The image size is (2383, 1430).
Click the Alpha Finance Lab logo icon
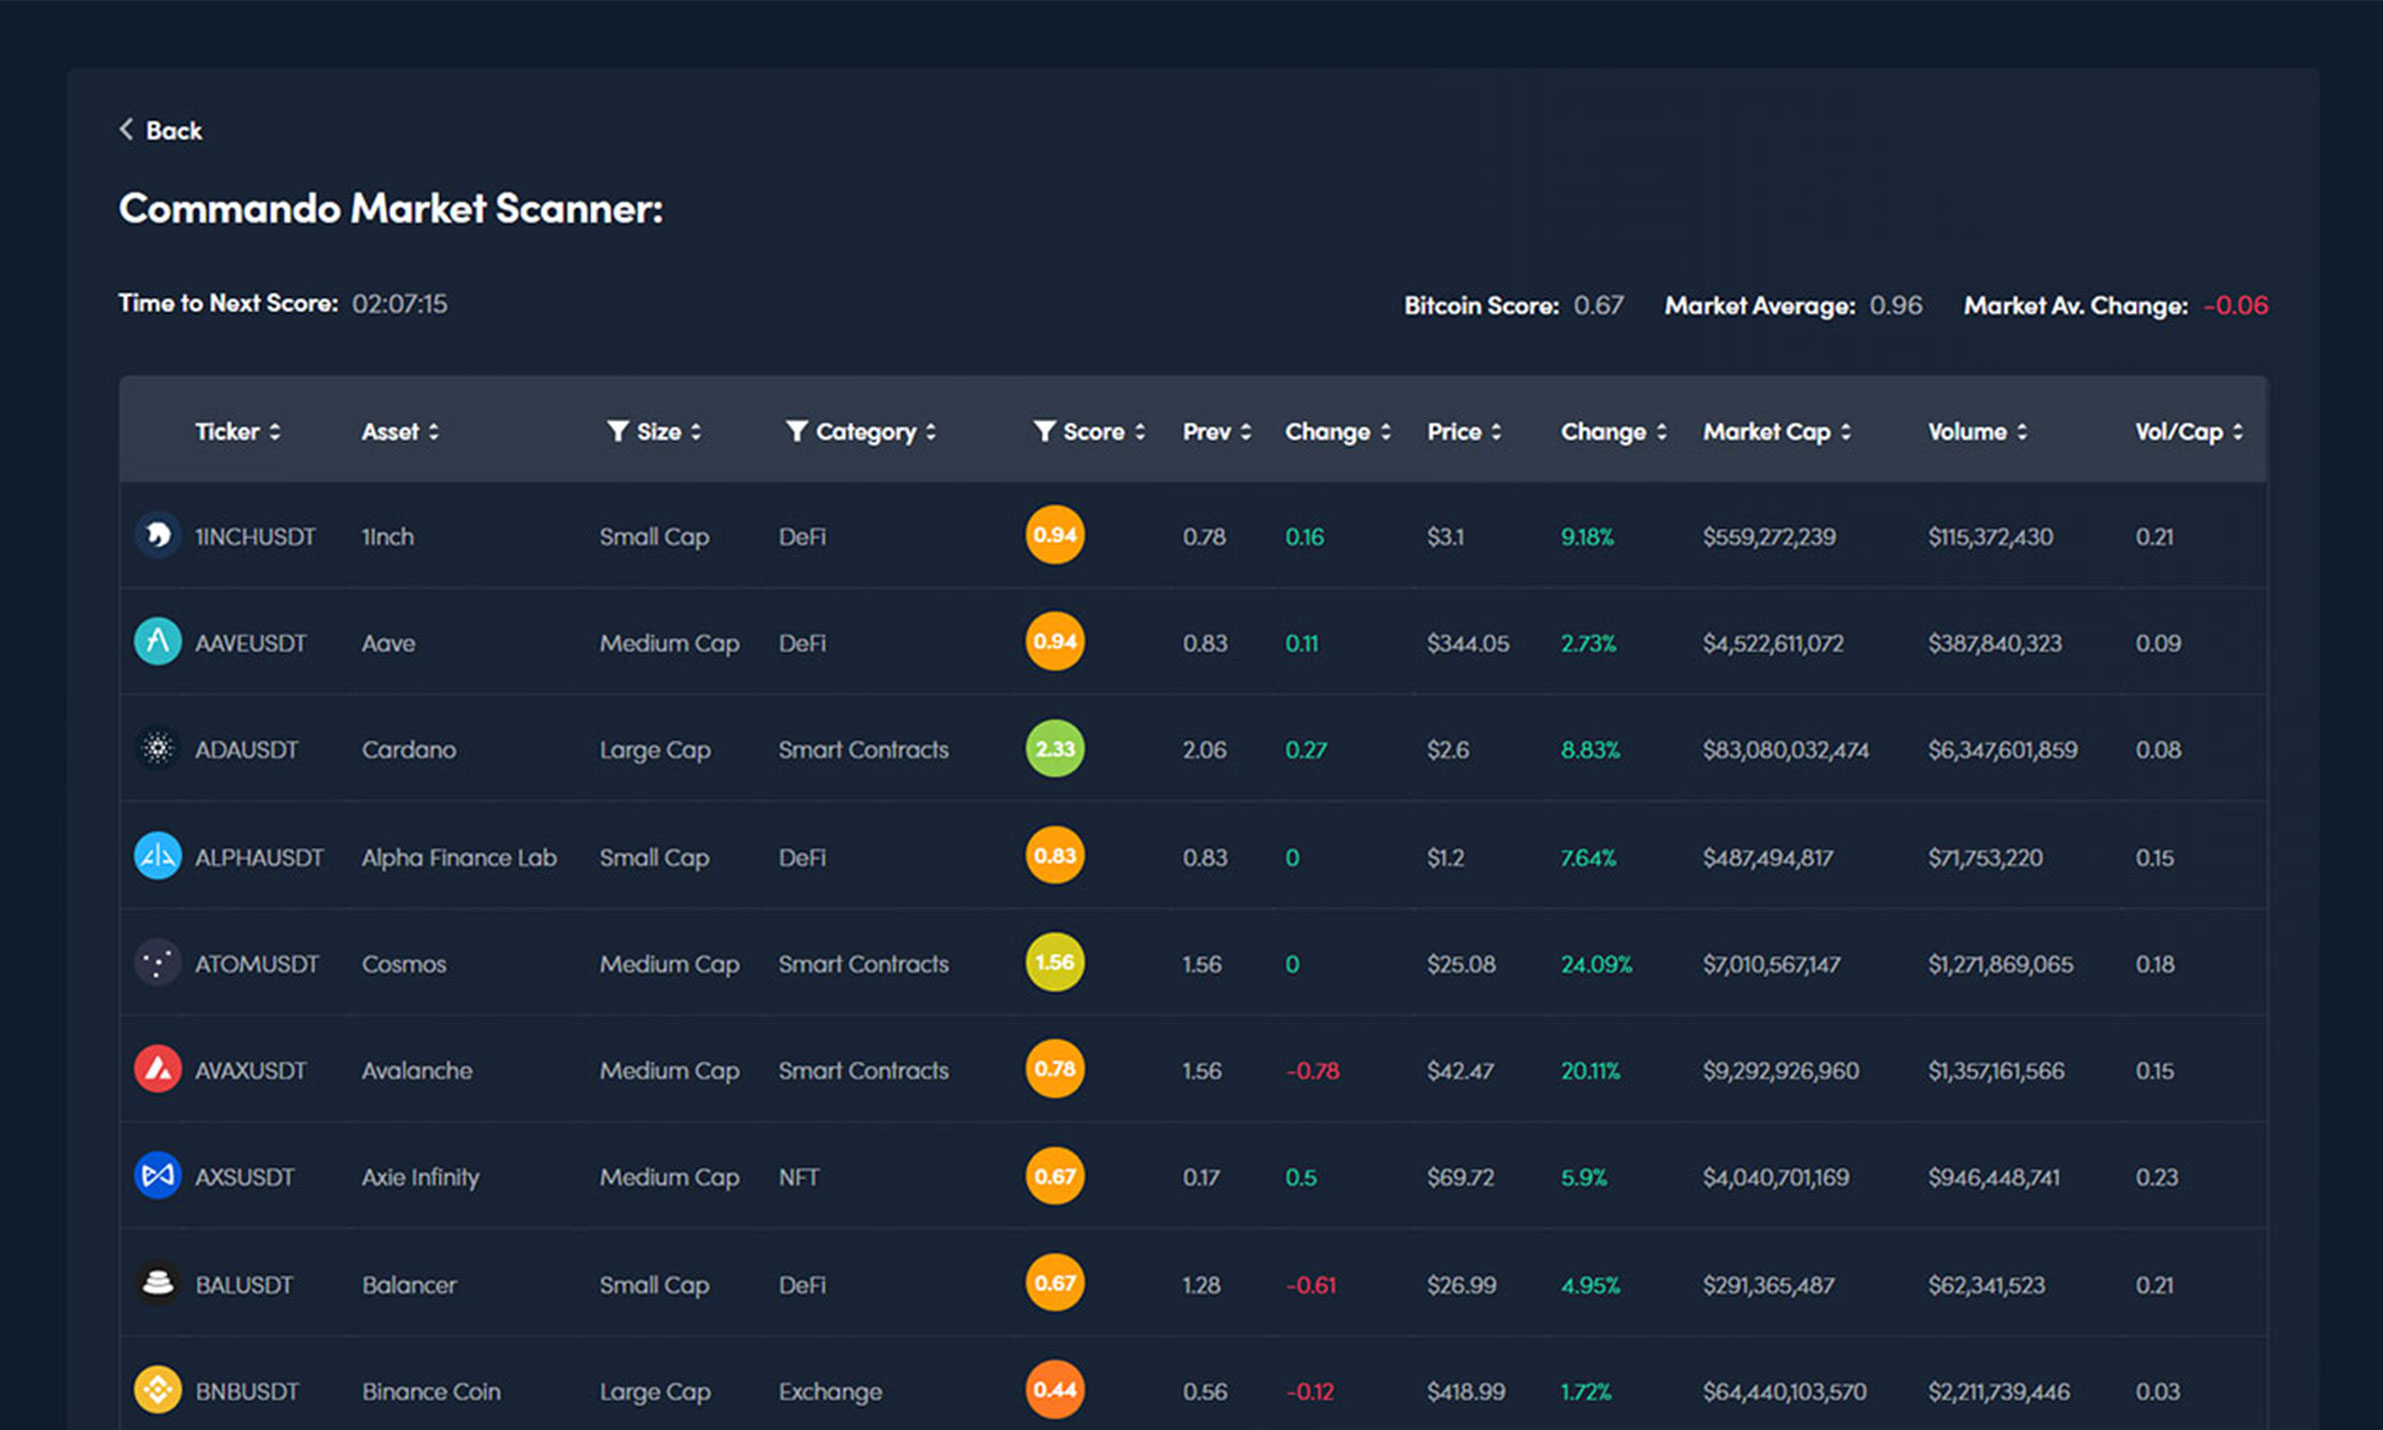point(157,856)
